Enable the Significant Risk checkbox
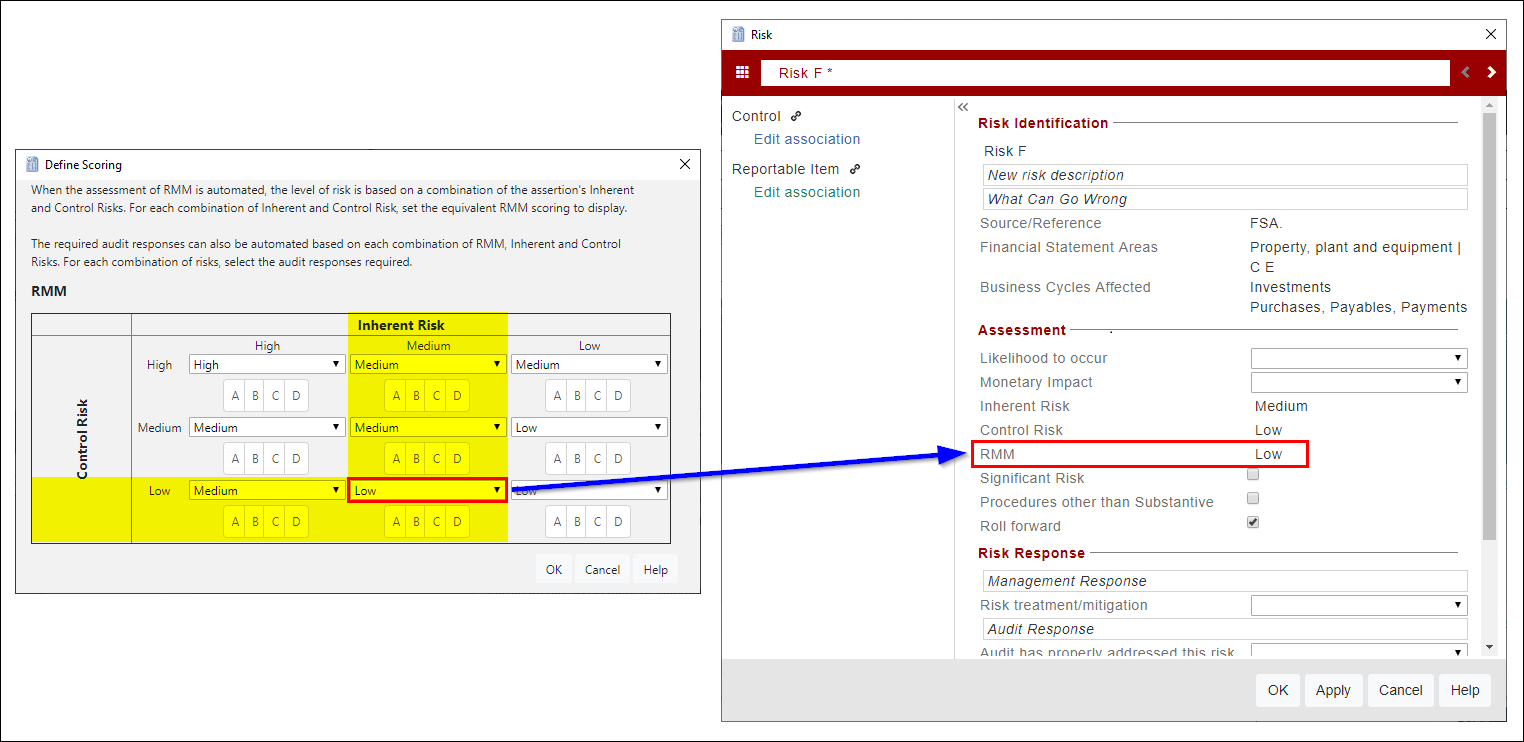Screen dimensions: 1524x742 click(1253, 474)
